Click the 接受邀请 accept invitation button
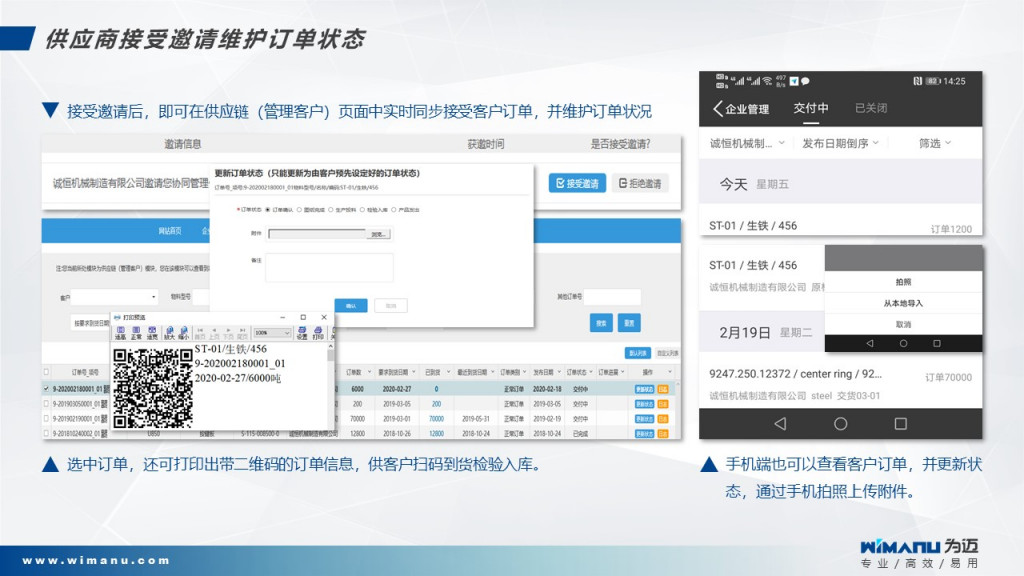The width and height of the screenshot is (1024, 576). coord(577,183)
